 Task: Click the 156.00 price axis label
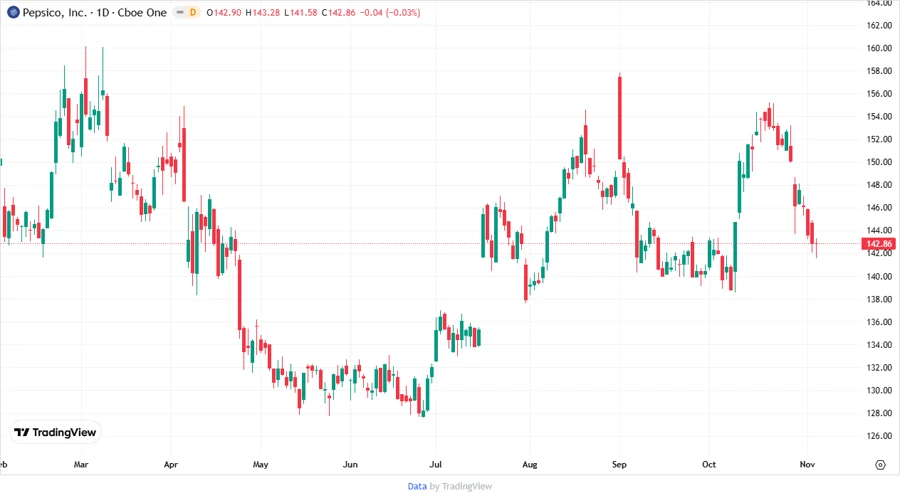(x=879, y=94)
